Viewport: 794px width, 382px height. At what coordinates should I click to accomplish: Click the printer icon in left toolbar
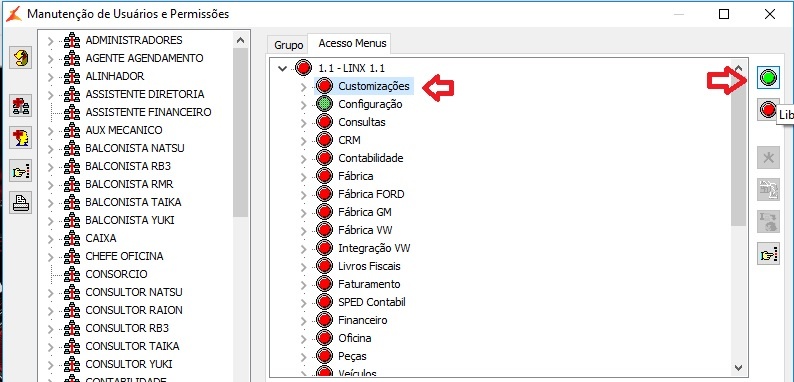pyautogui.click(x=21, y=202)
